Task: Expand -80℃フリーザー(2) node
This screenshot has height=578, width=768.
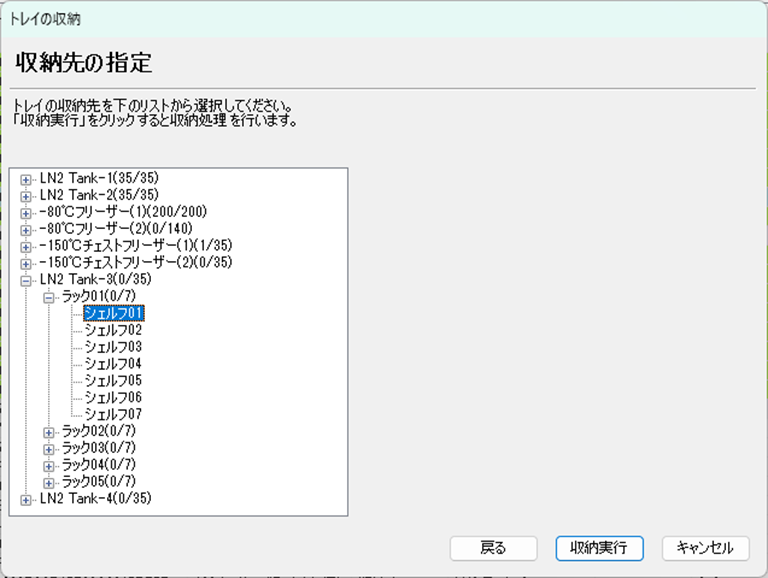Action: tap(26, 229)
